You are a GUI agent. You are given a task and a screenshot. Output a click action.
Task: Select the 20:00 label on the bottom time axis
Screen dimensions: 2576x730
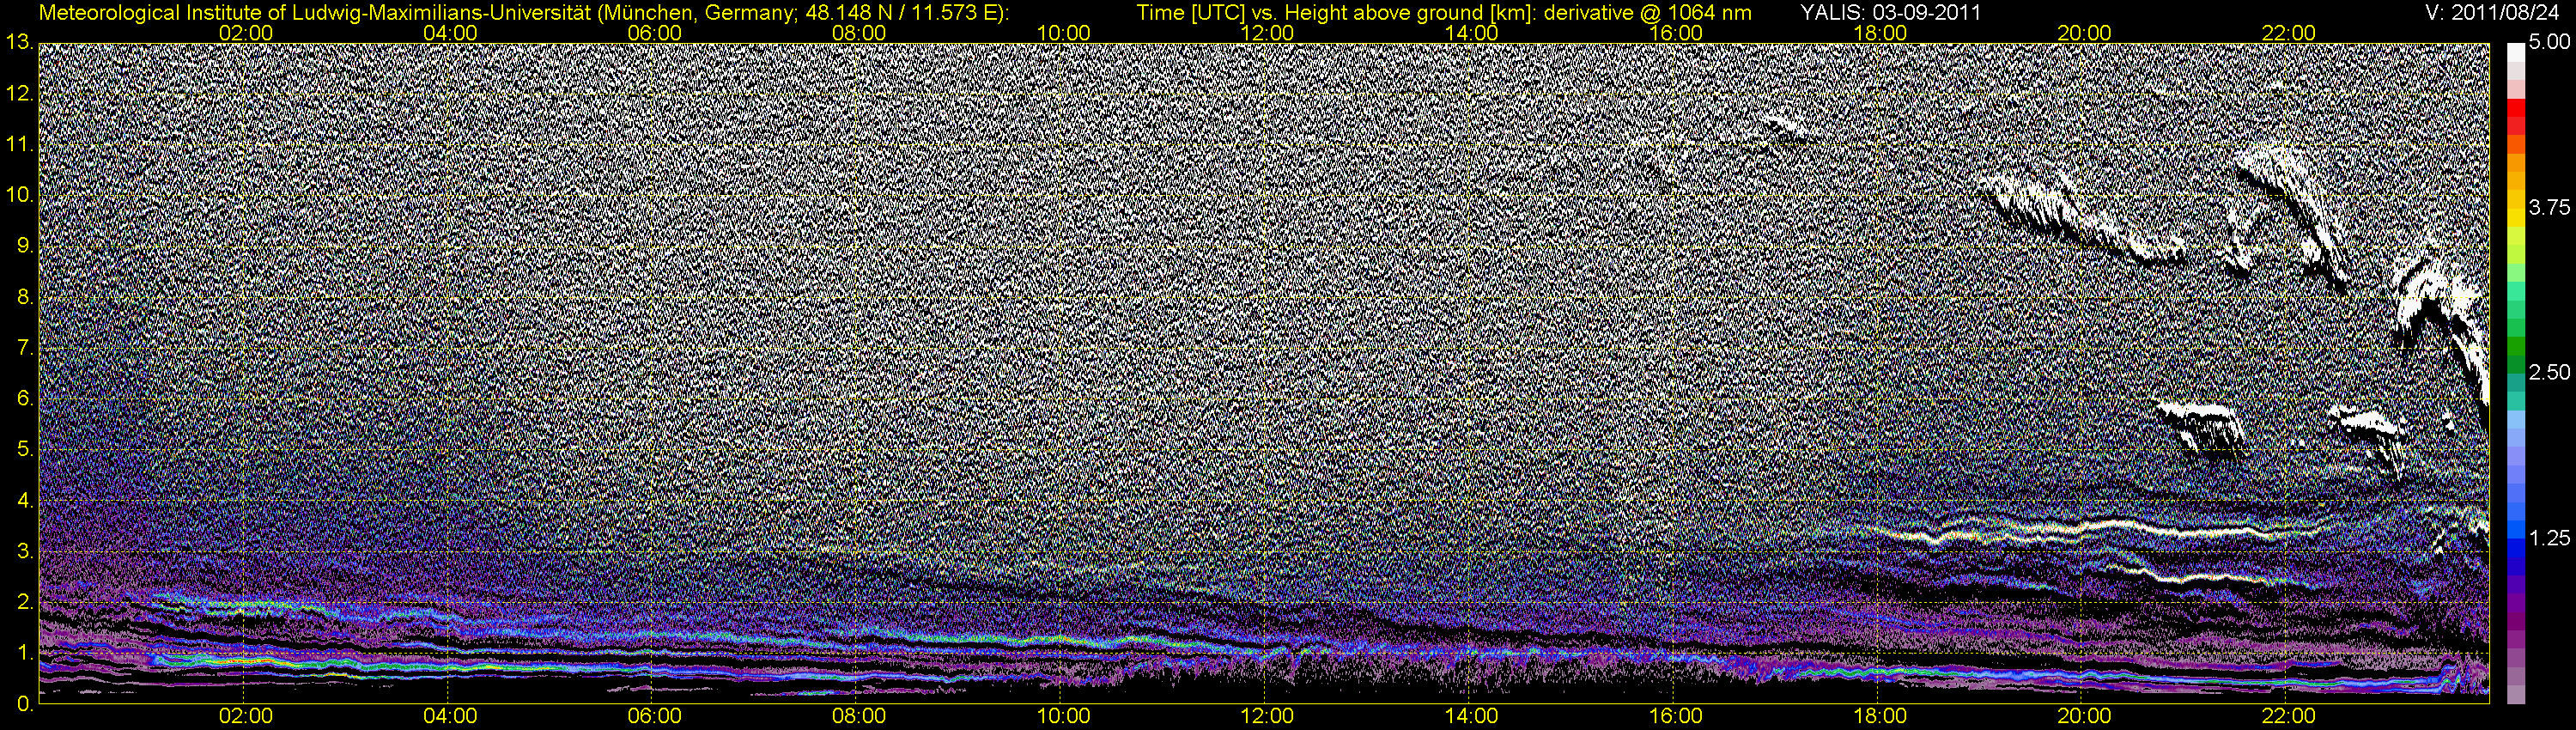2084,716
